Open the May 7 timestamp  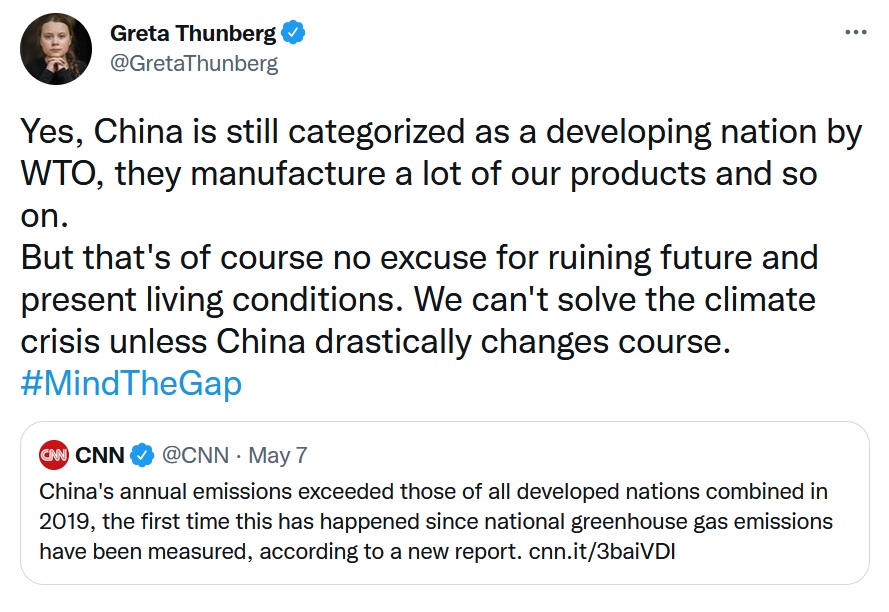point(278,455)
